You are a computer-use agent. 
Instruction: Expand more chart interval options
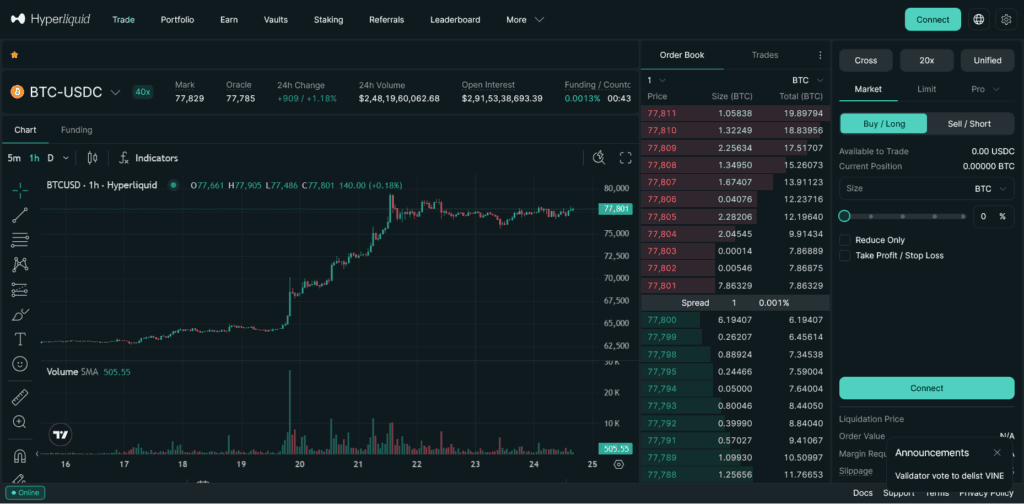(65, 158)
